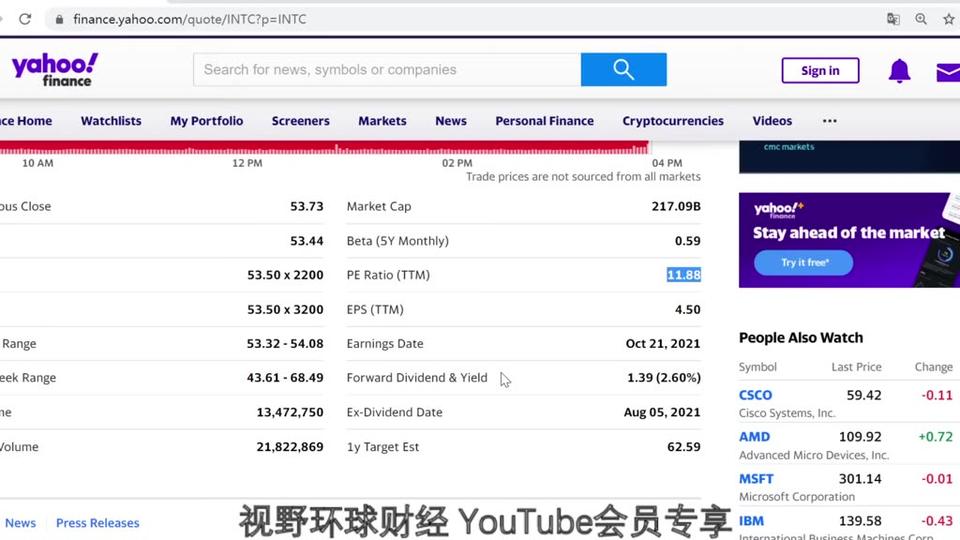Open the MSFT symbol link
Viewport: 960px width, 540px height.
(x=756, y=479)
